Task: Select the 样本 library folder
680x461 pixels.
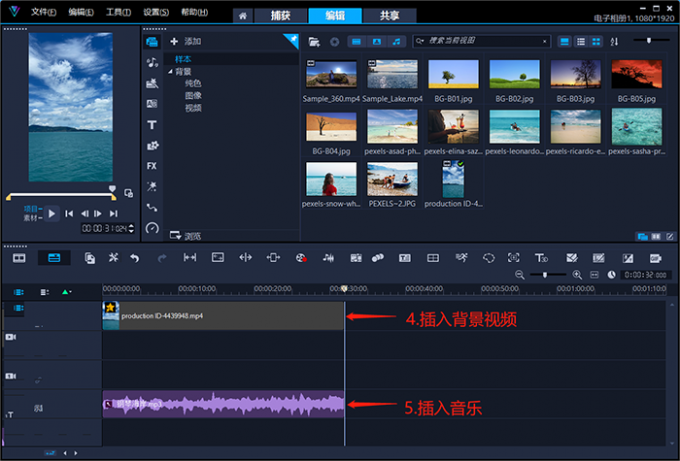Action: tap(183, 59)
